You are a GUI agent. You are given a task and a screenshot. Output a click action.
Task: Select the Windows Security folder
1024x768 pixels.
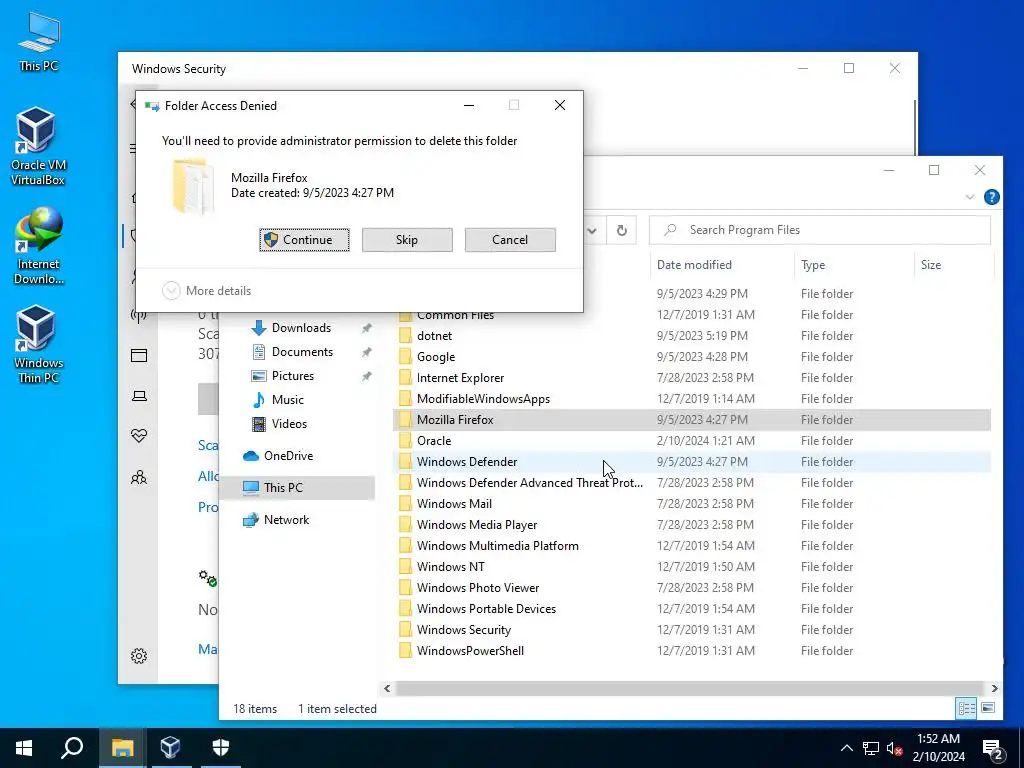(692, 630)
